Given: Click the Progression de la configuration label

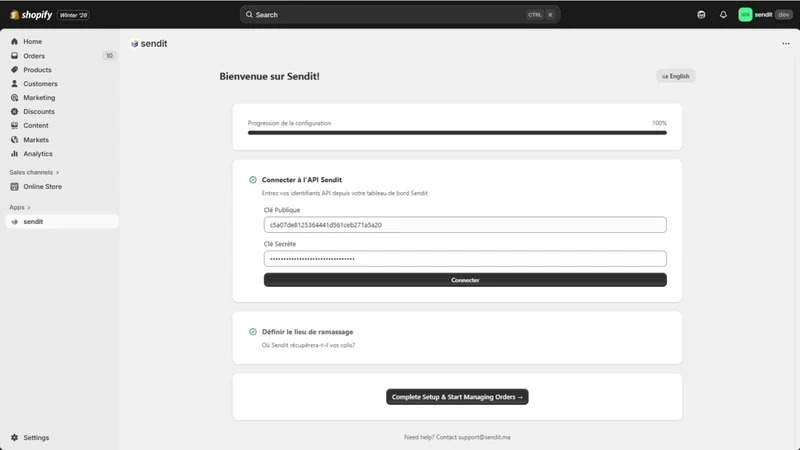Looking at the screenshot, I should click(289, 123).
